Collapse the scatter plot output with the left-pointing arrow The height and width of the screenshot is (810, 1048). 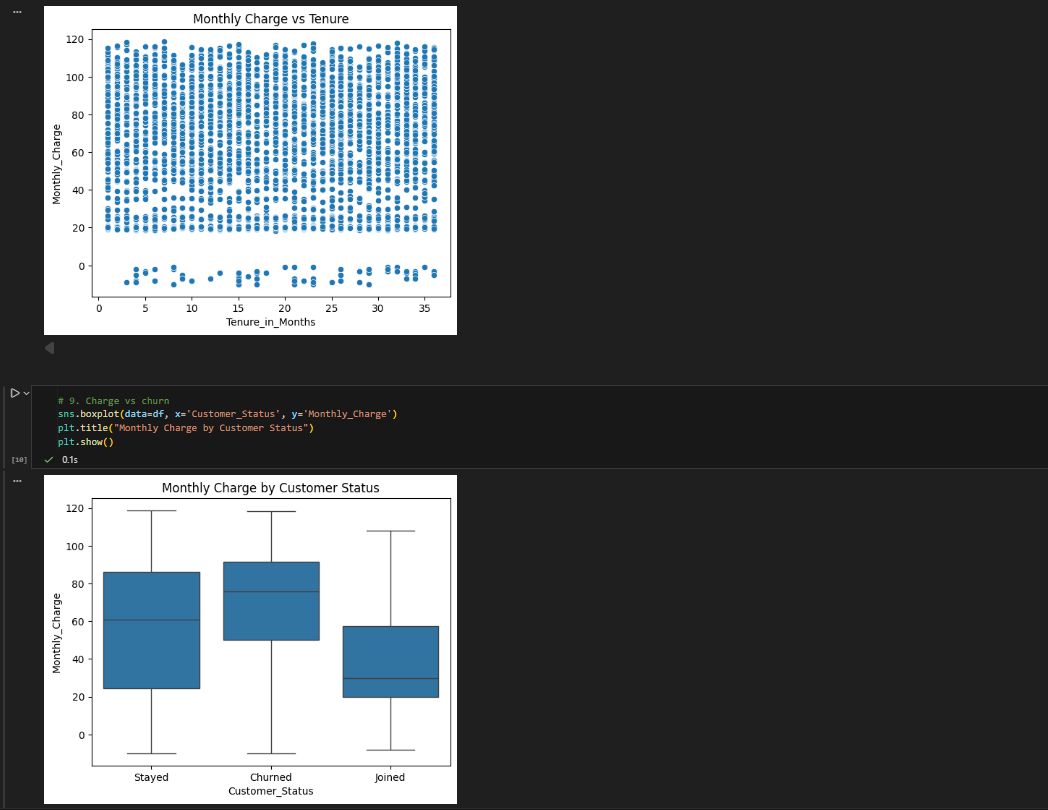click(x=48, y=347)
